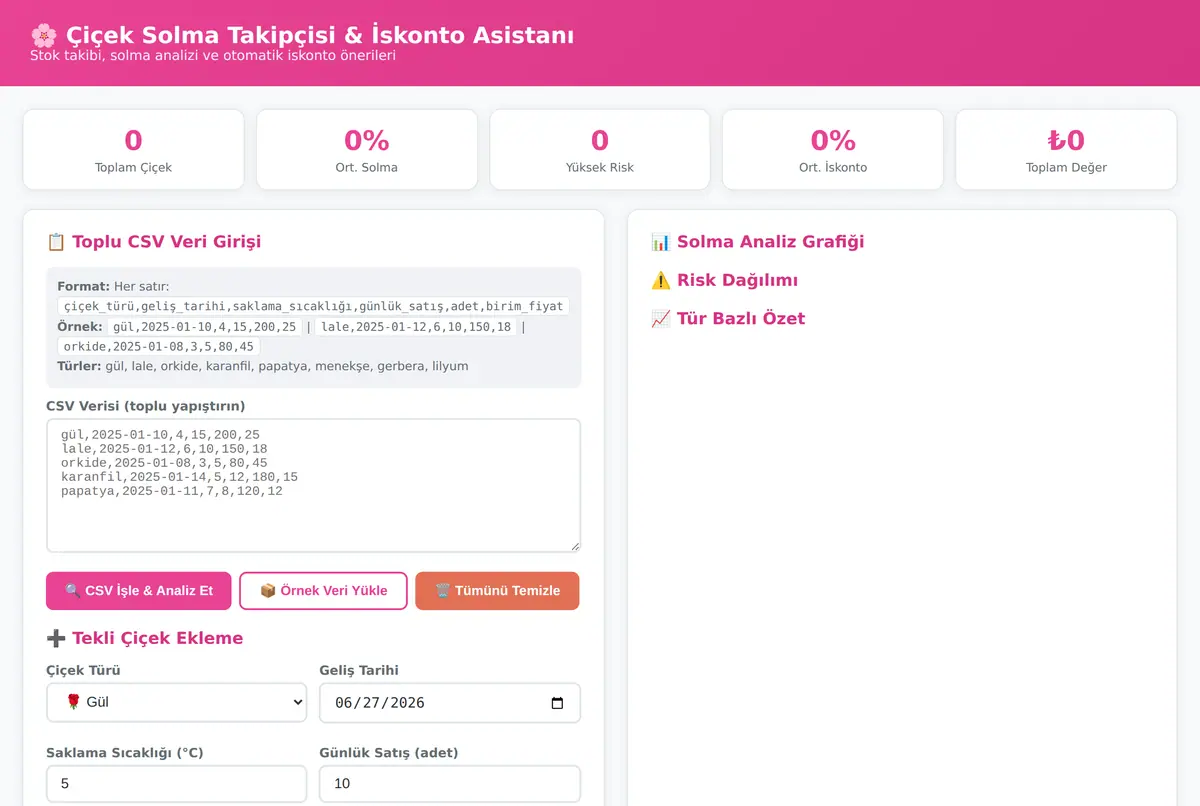Image resolution: width=1200 pixels, height=806 pixels.
Task: Focus the CSV Verisi text area
Action: [313, 485]
